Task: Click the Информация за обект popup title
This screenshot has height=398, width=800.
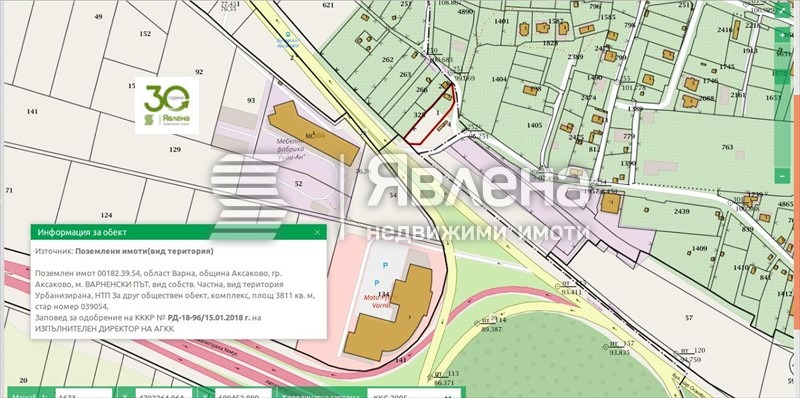Action: (82, 232)
